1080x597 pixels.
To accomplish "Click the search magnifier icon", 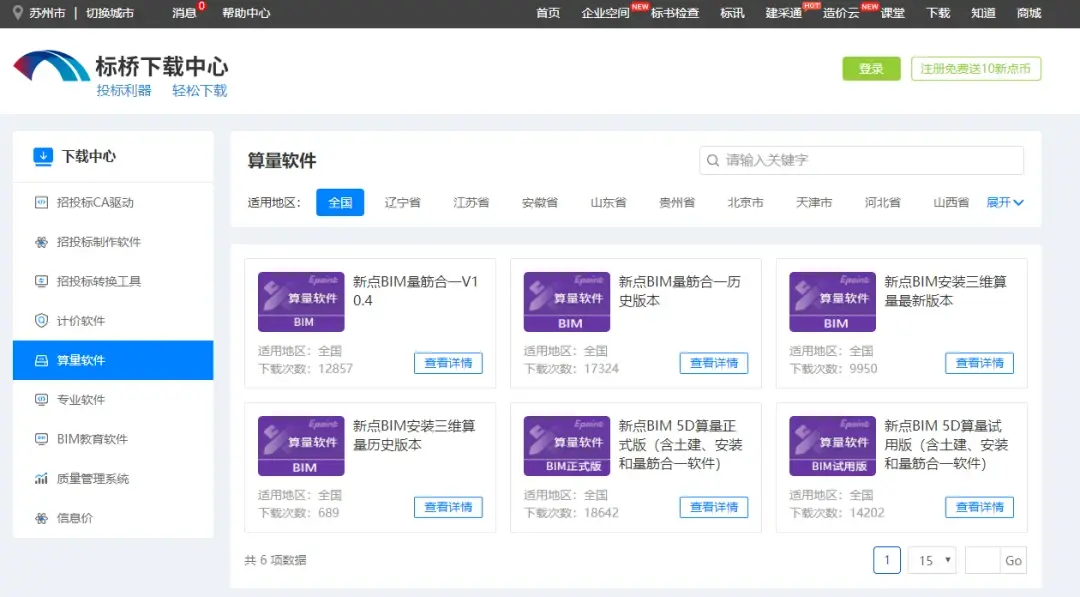I will [713, 160].
